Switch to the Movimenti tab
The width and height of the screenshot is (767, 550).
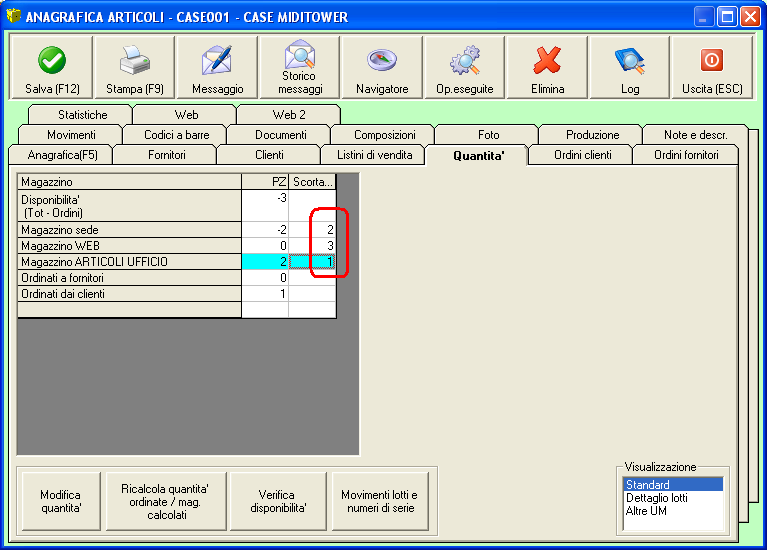70,135
